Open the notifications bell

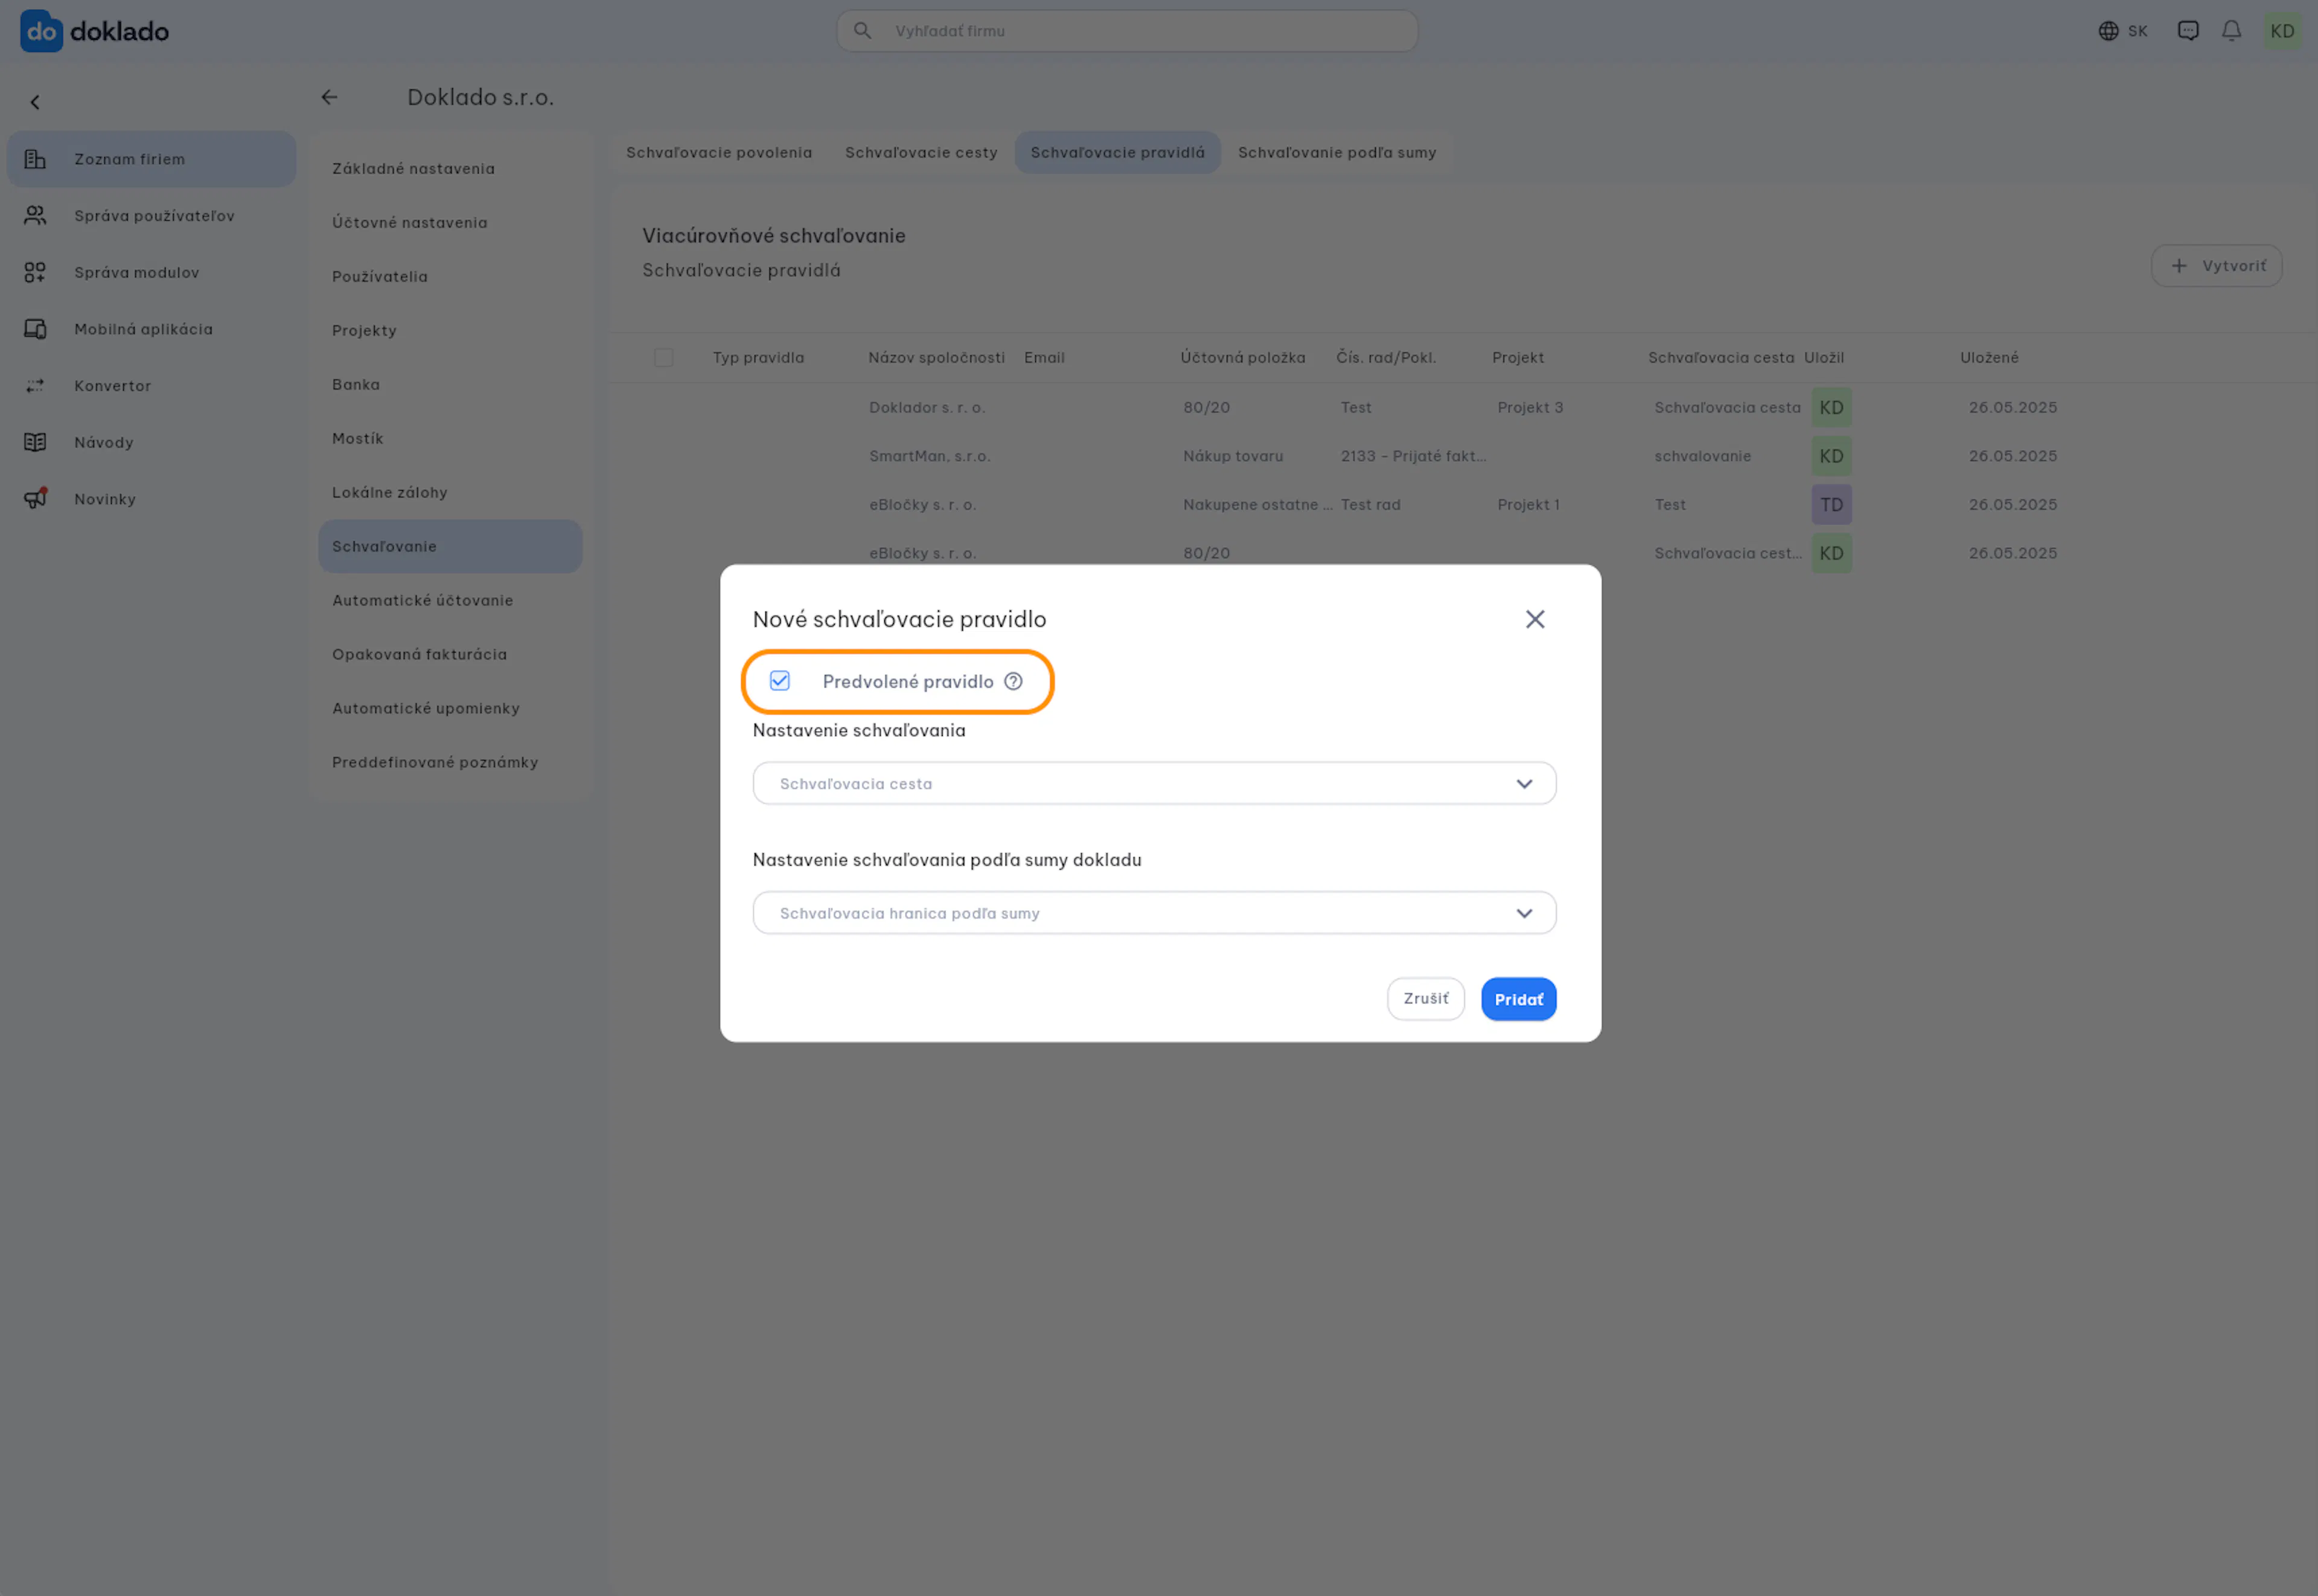pyautogui.click(x=2231, y=31)
